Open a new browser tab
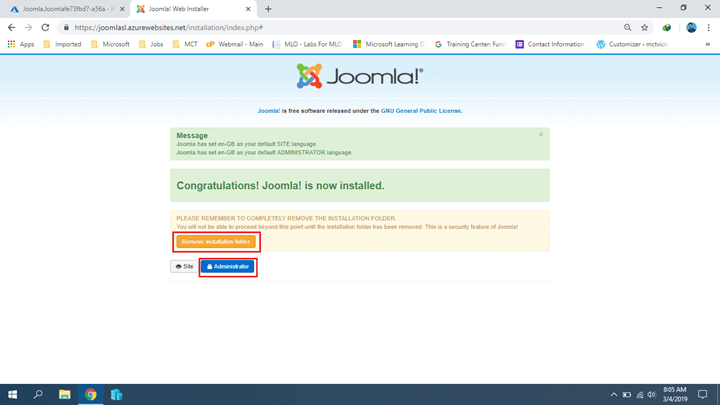This screenshot has height=405, width=720. tap(268, 9)
